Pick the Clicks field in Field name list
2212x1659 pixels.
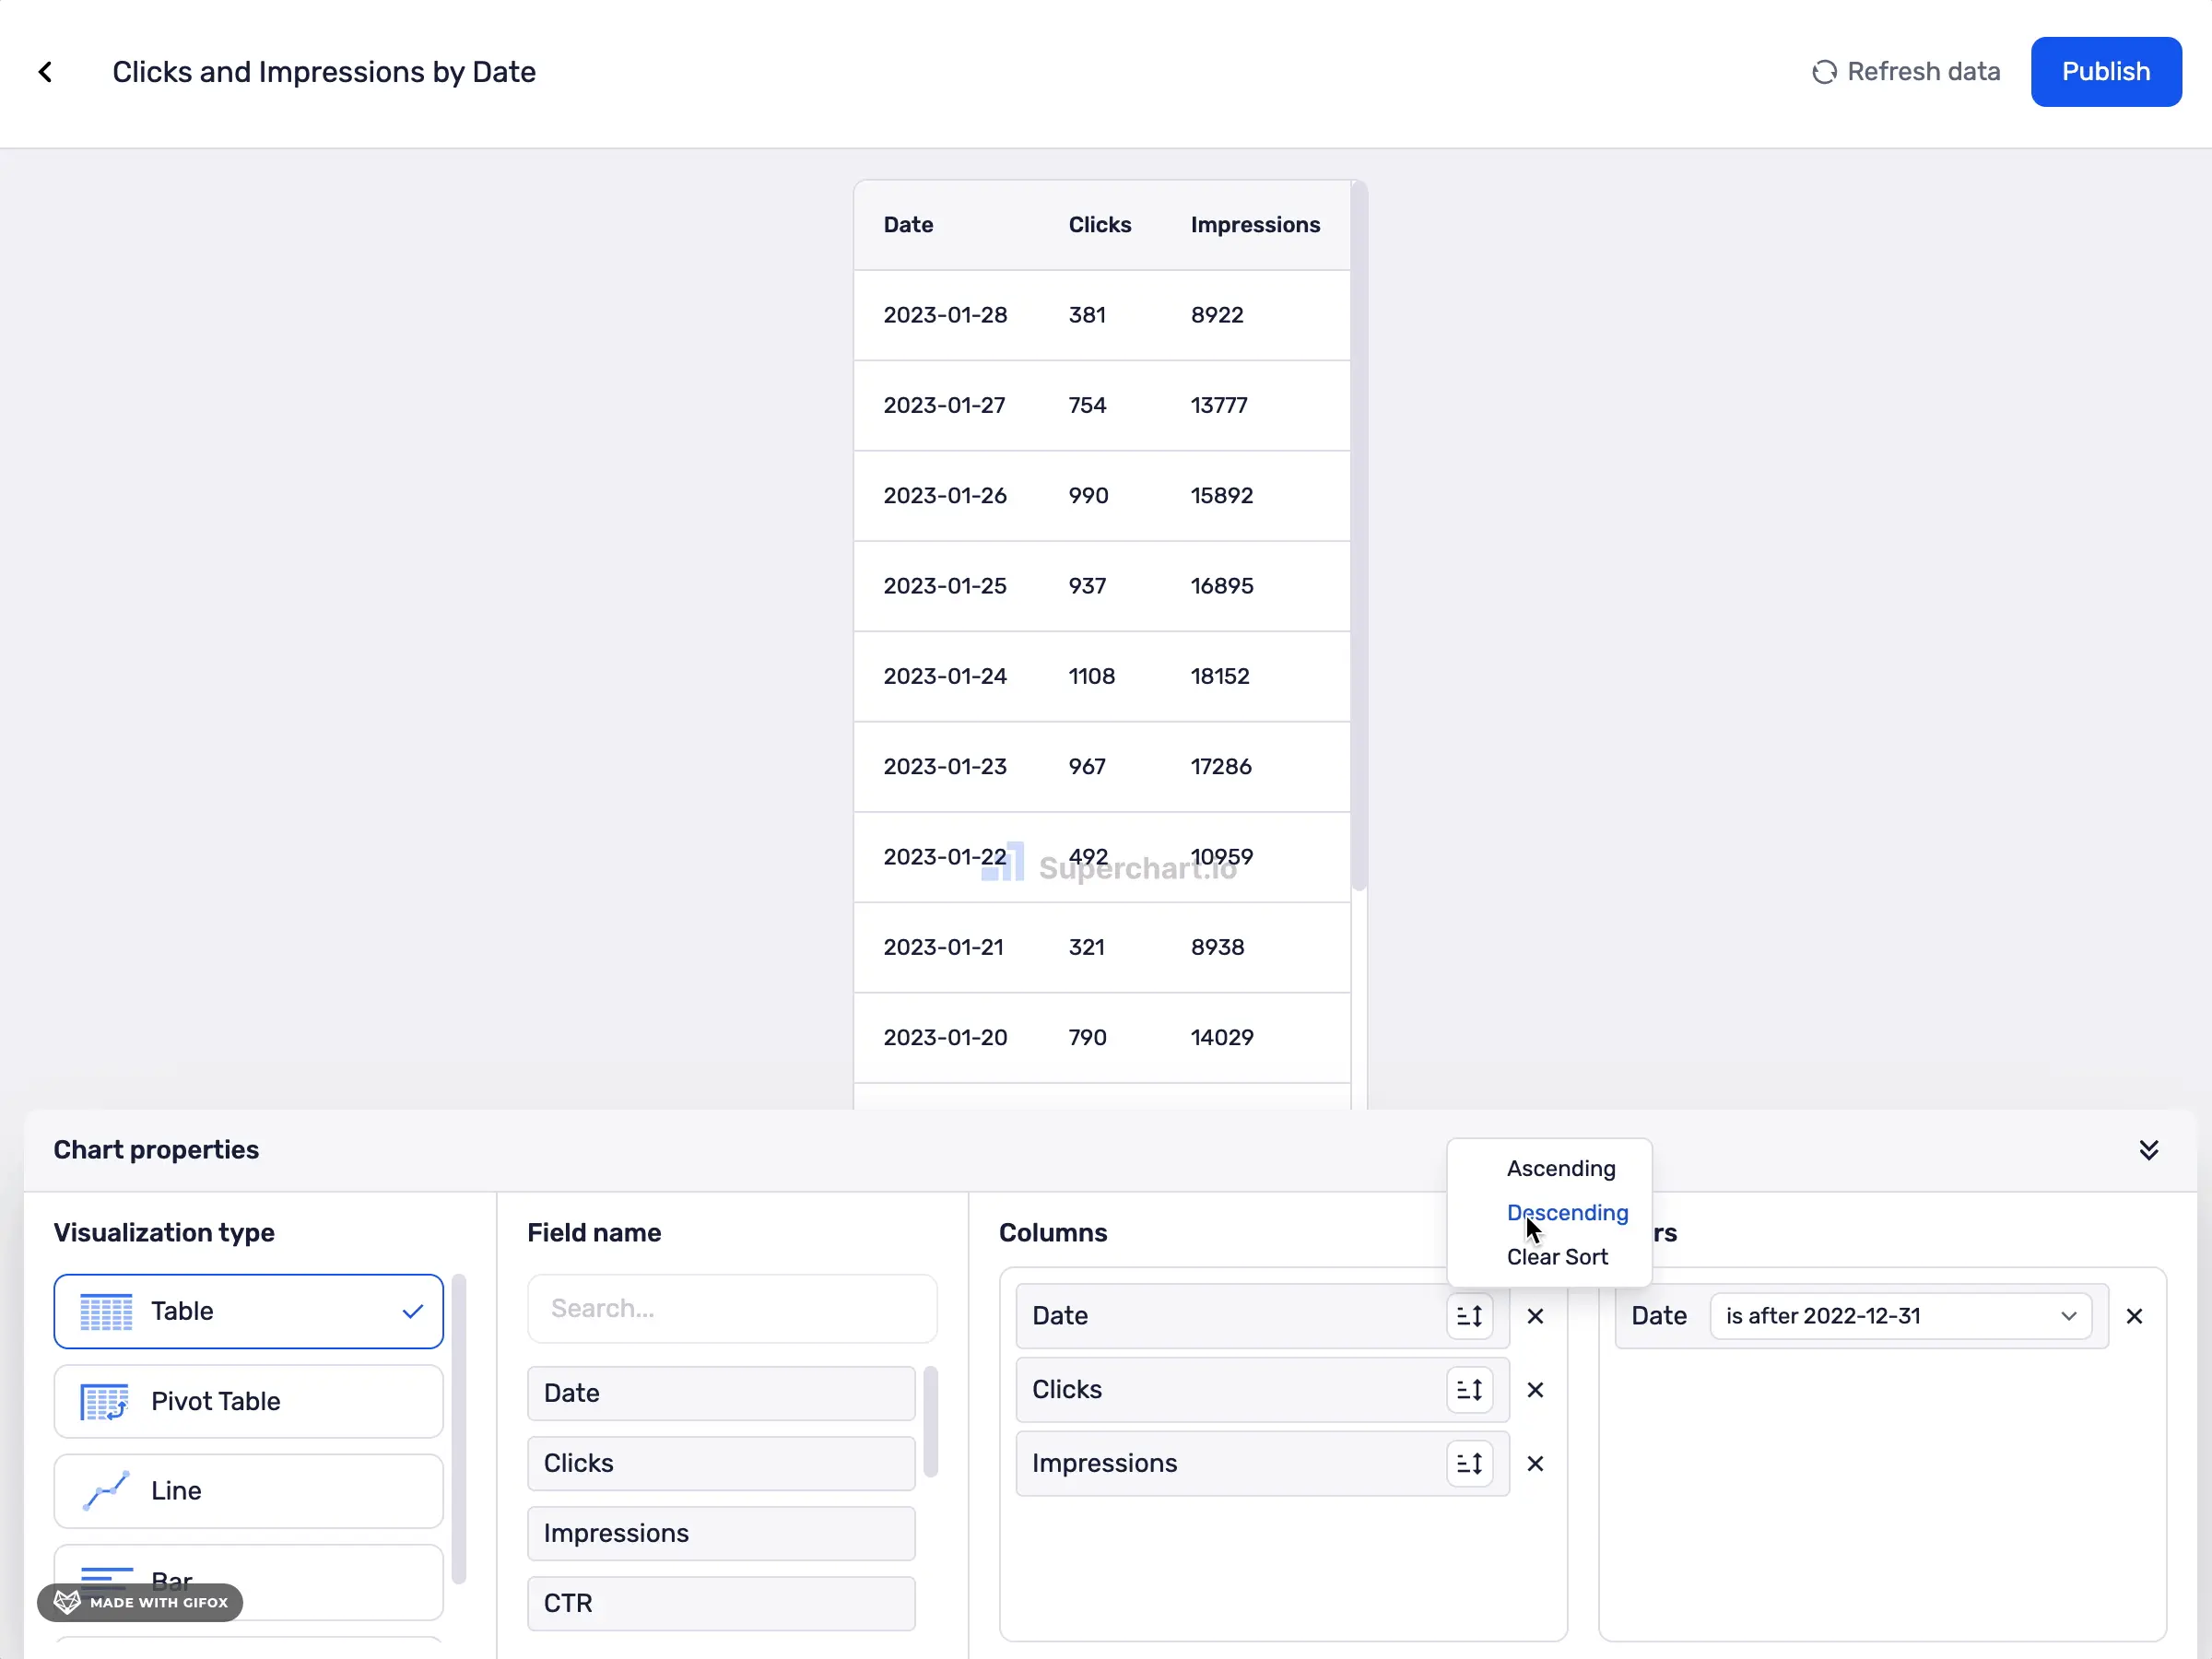click(721, 1464)
